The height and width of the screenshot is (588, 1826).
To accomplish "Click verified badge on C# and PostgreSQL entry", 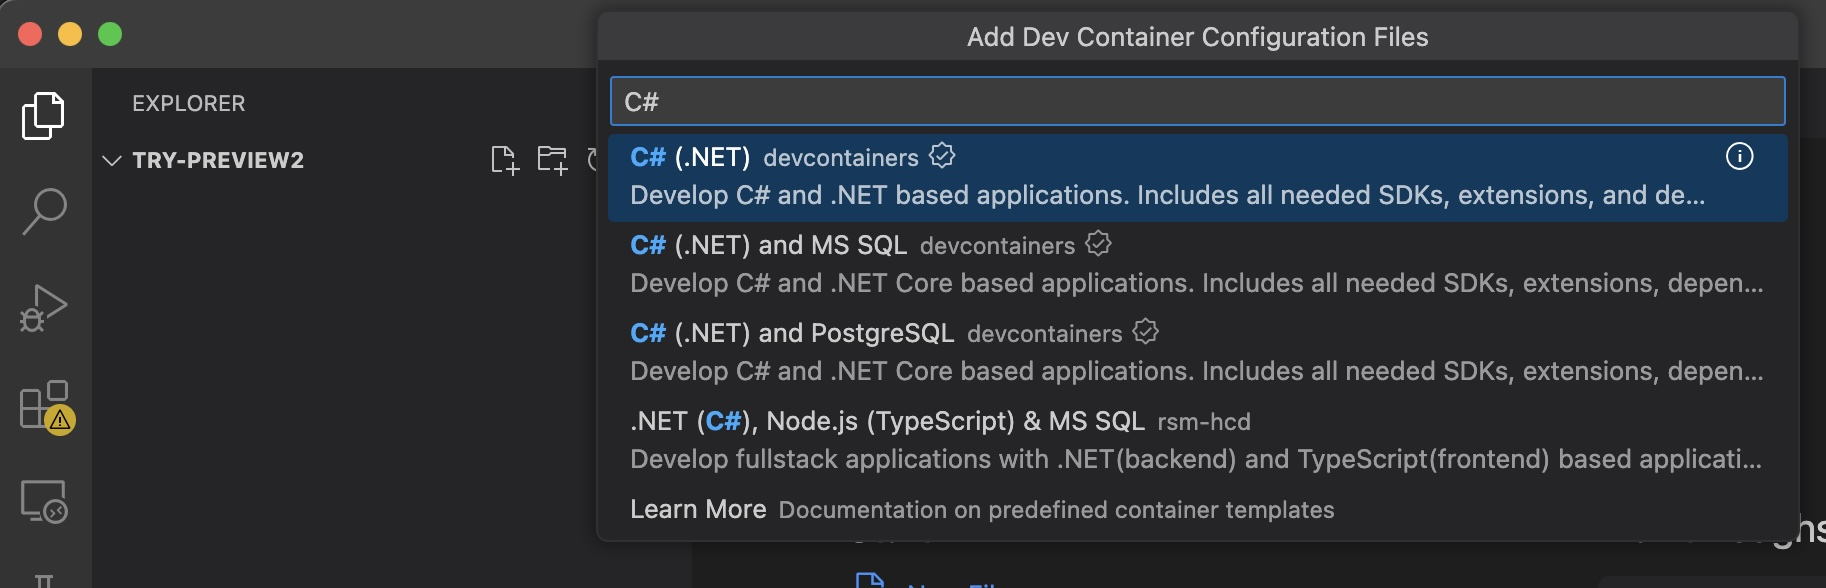I will click(x=1145, y=332).
